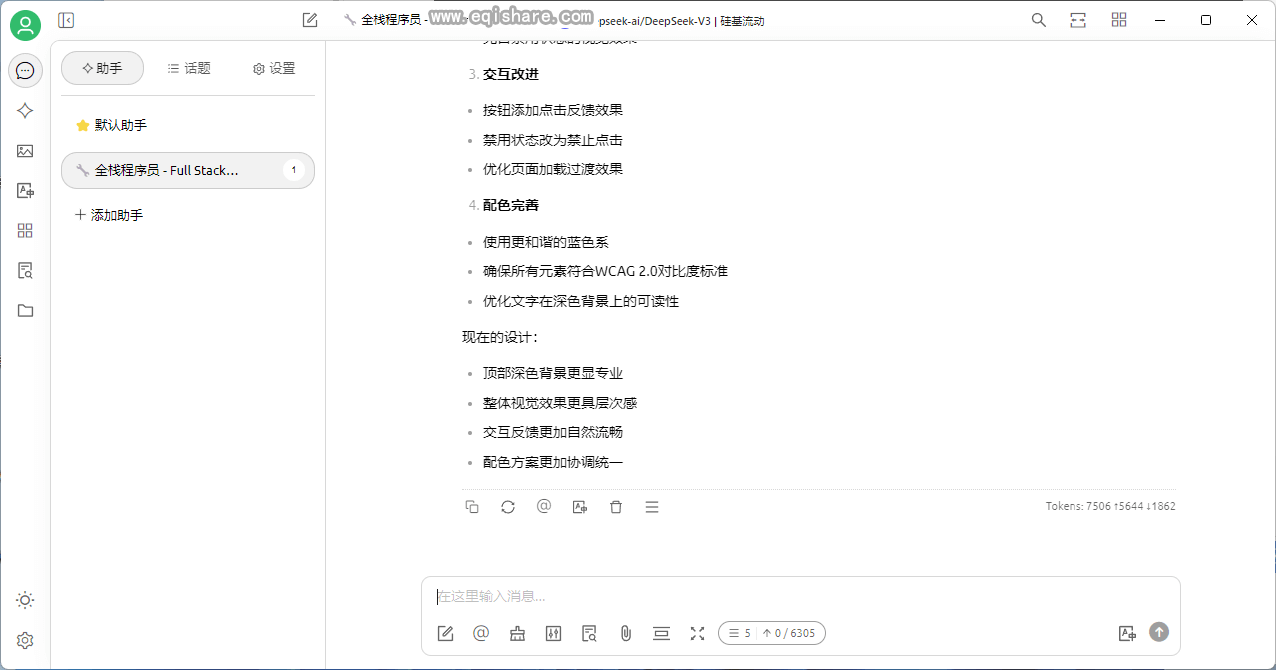Switch to the 设置 settings tab
Screen dimensions: 1276x670
272,68
